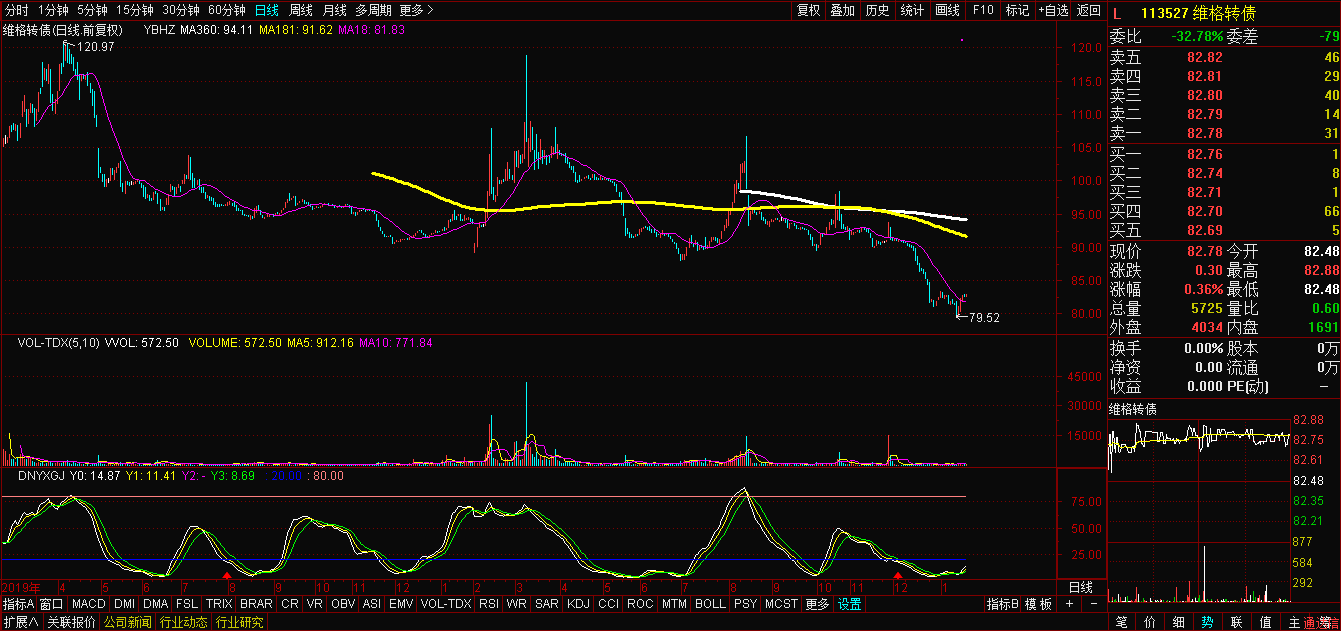Open the 公司新闻 news tab
The image size is (1341, 631).
point(127,622)
